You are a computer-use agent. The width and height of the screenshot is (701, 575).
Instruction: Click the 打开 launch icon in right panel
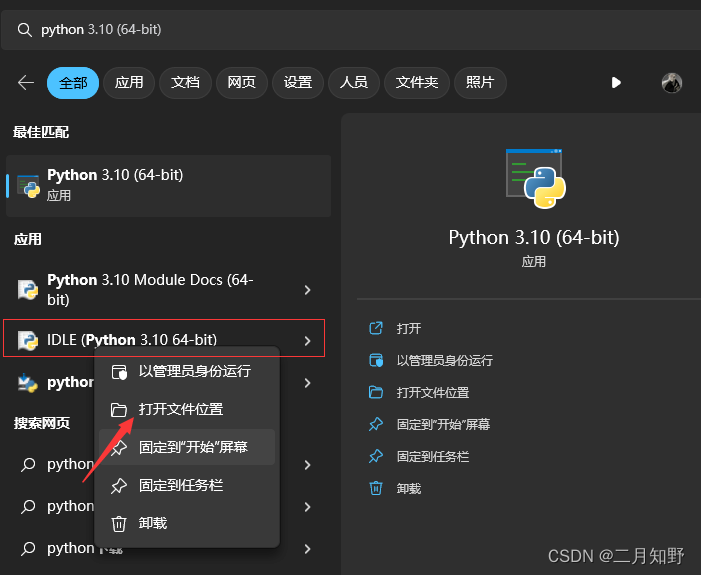(x=376, y=328)
